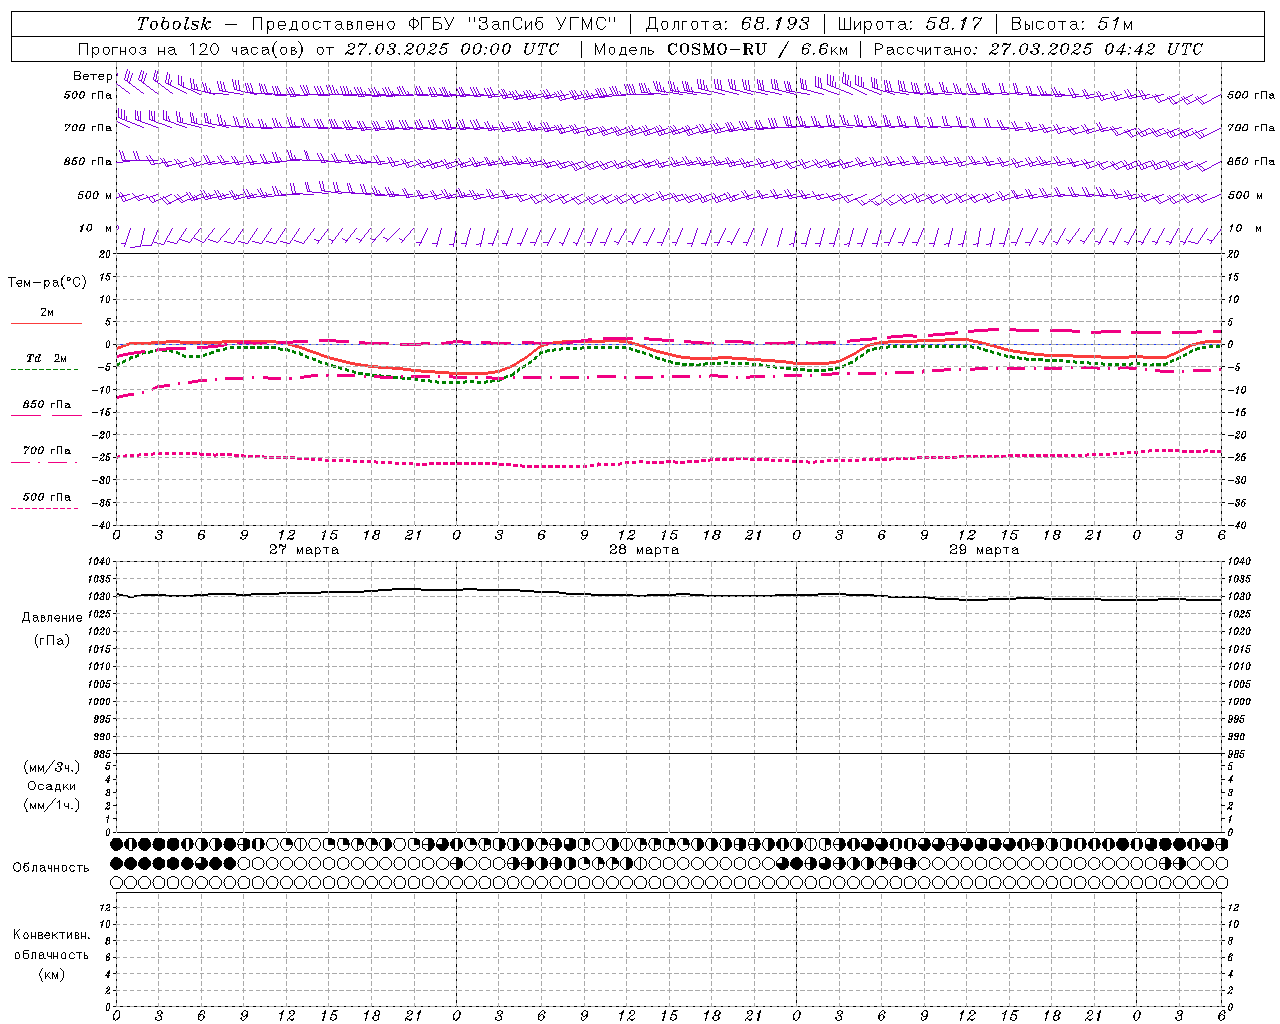
Task: Click the dotted 500 гПа temperature legend line
Action: (44, 508)
